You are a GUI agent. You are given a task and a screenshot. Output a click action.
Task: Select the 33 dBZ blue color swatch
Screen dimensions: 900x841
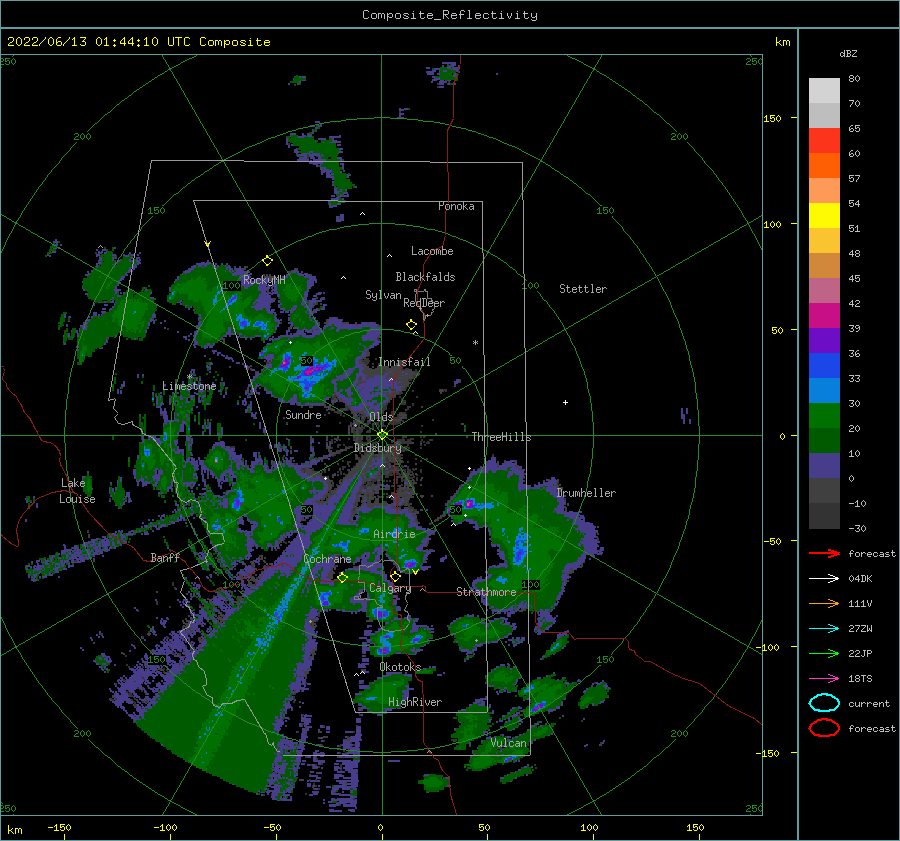pyautogui.click(x=824, y=366)
